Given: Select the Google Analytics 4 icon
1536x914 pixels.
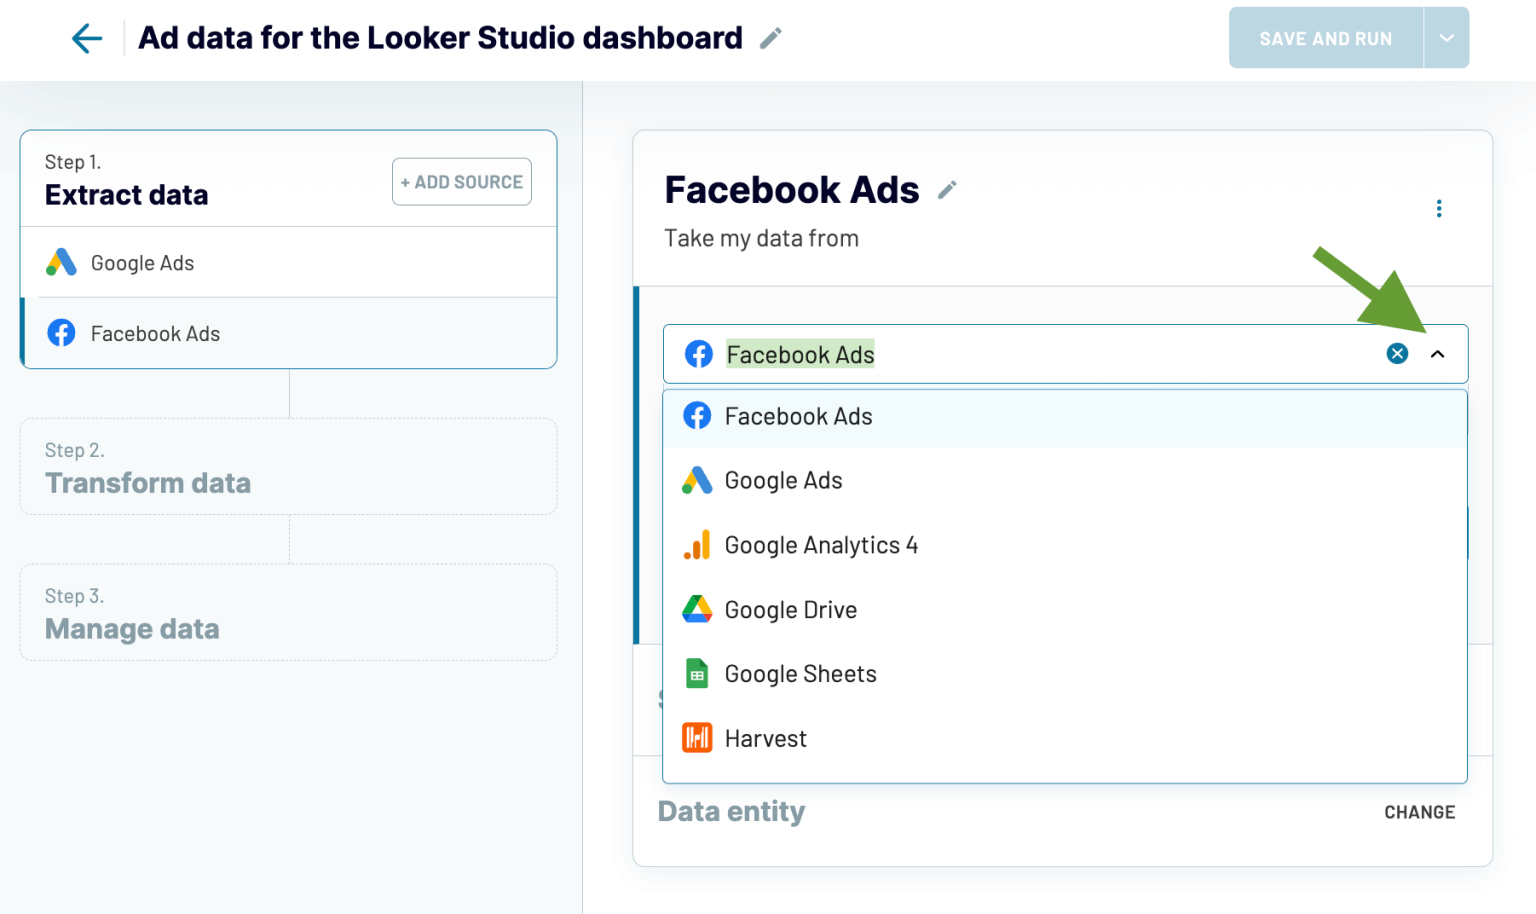Looking at the screenshot, I should point(697,545).
